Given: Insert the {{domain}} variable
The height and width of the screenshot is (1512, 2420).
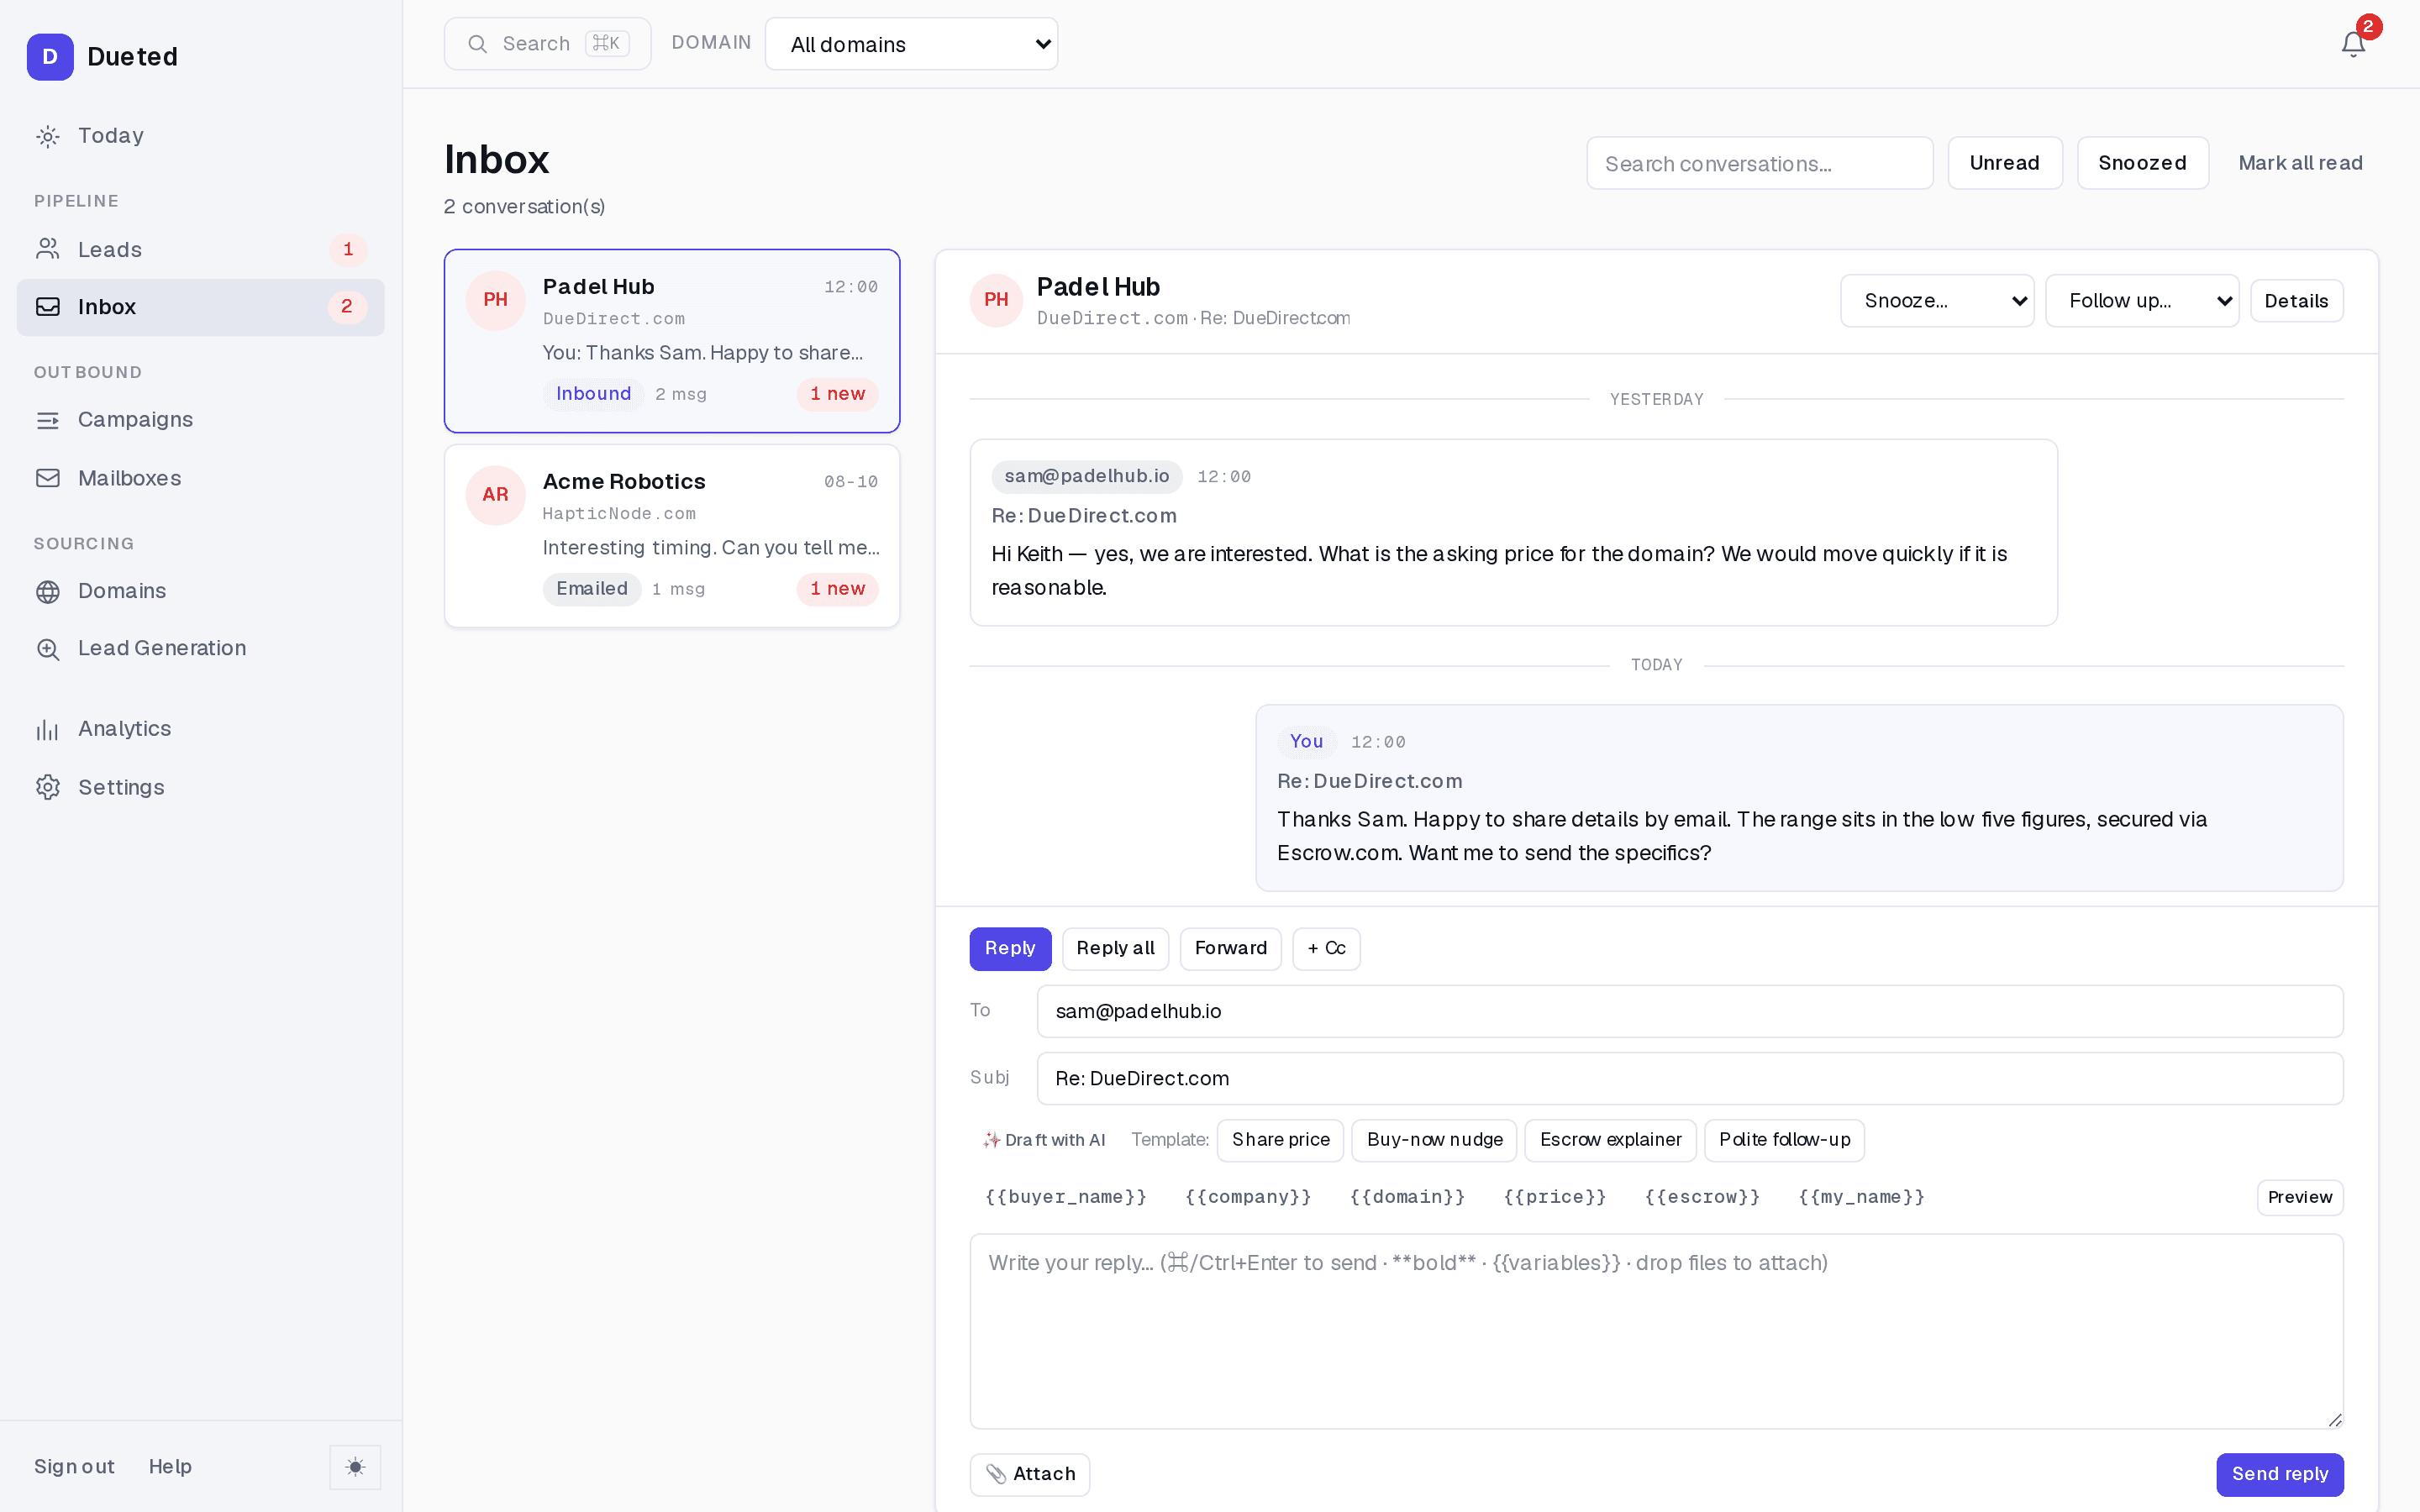Looking at the screenshot, I should (x=1407, y=1197).
